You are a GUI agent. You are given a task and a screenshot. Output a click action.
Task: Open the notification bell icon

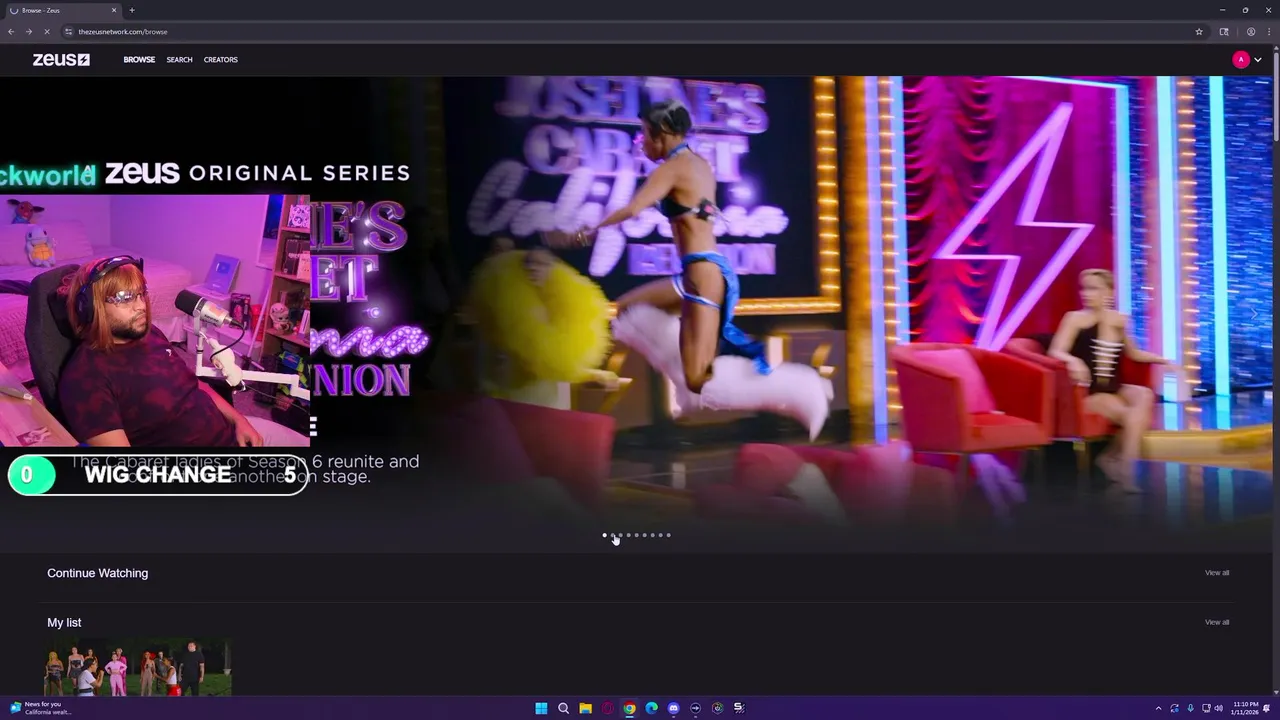(x=1267, y=708)
